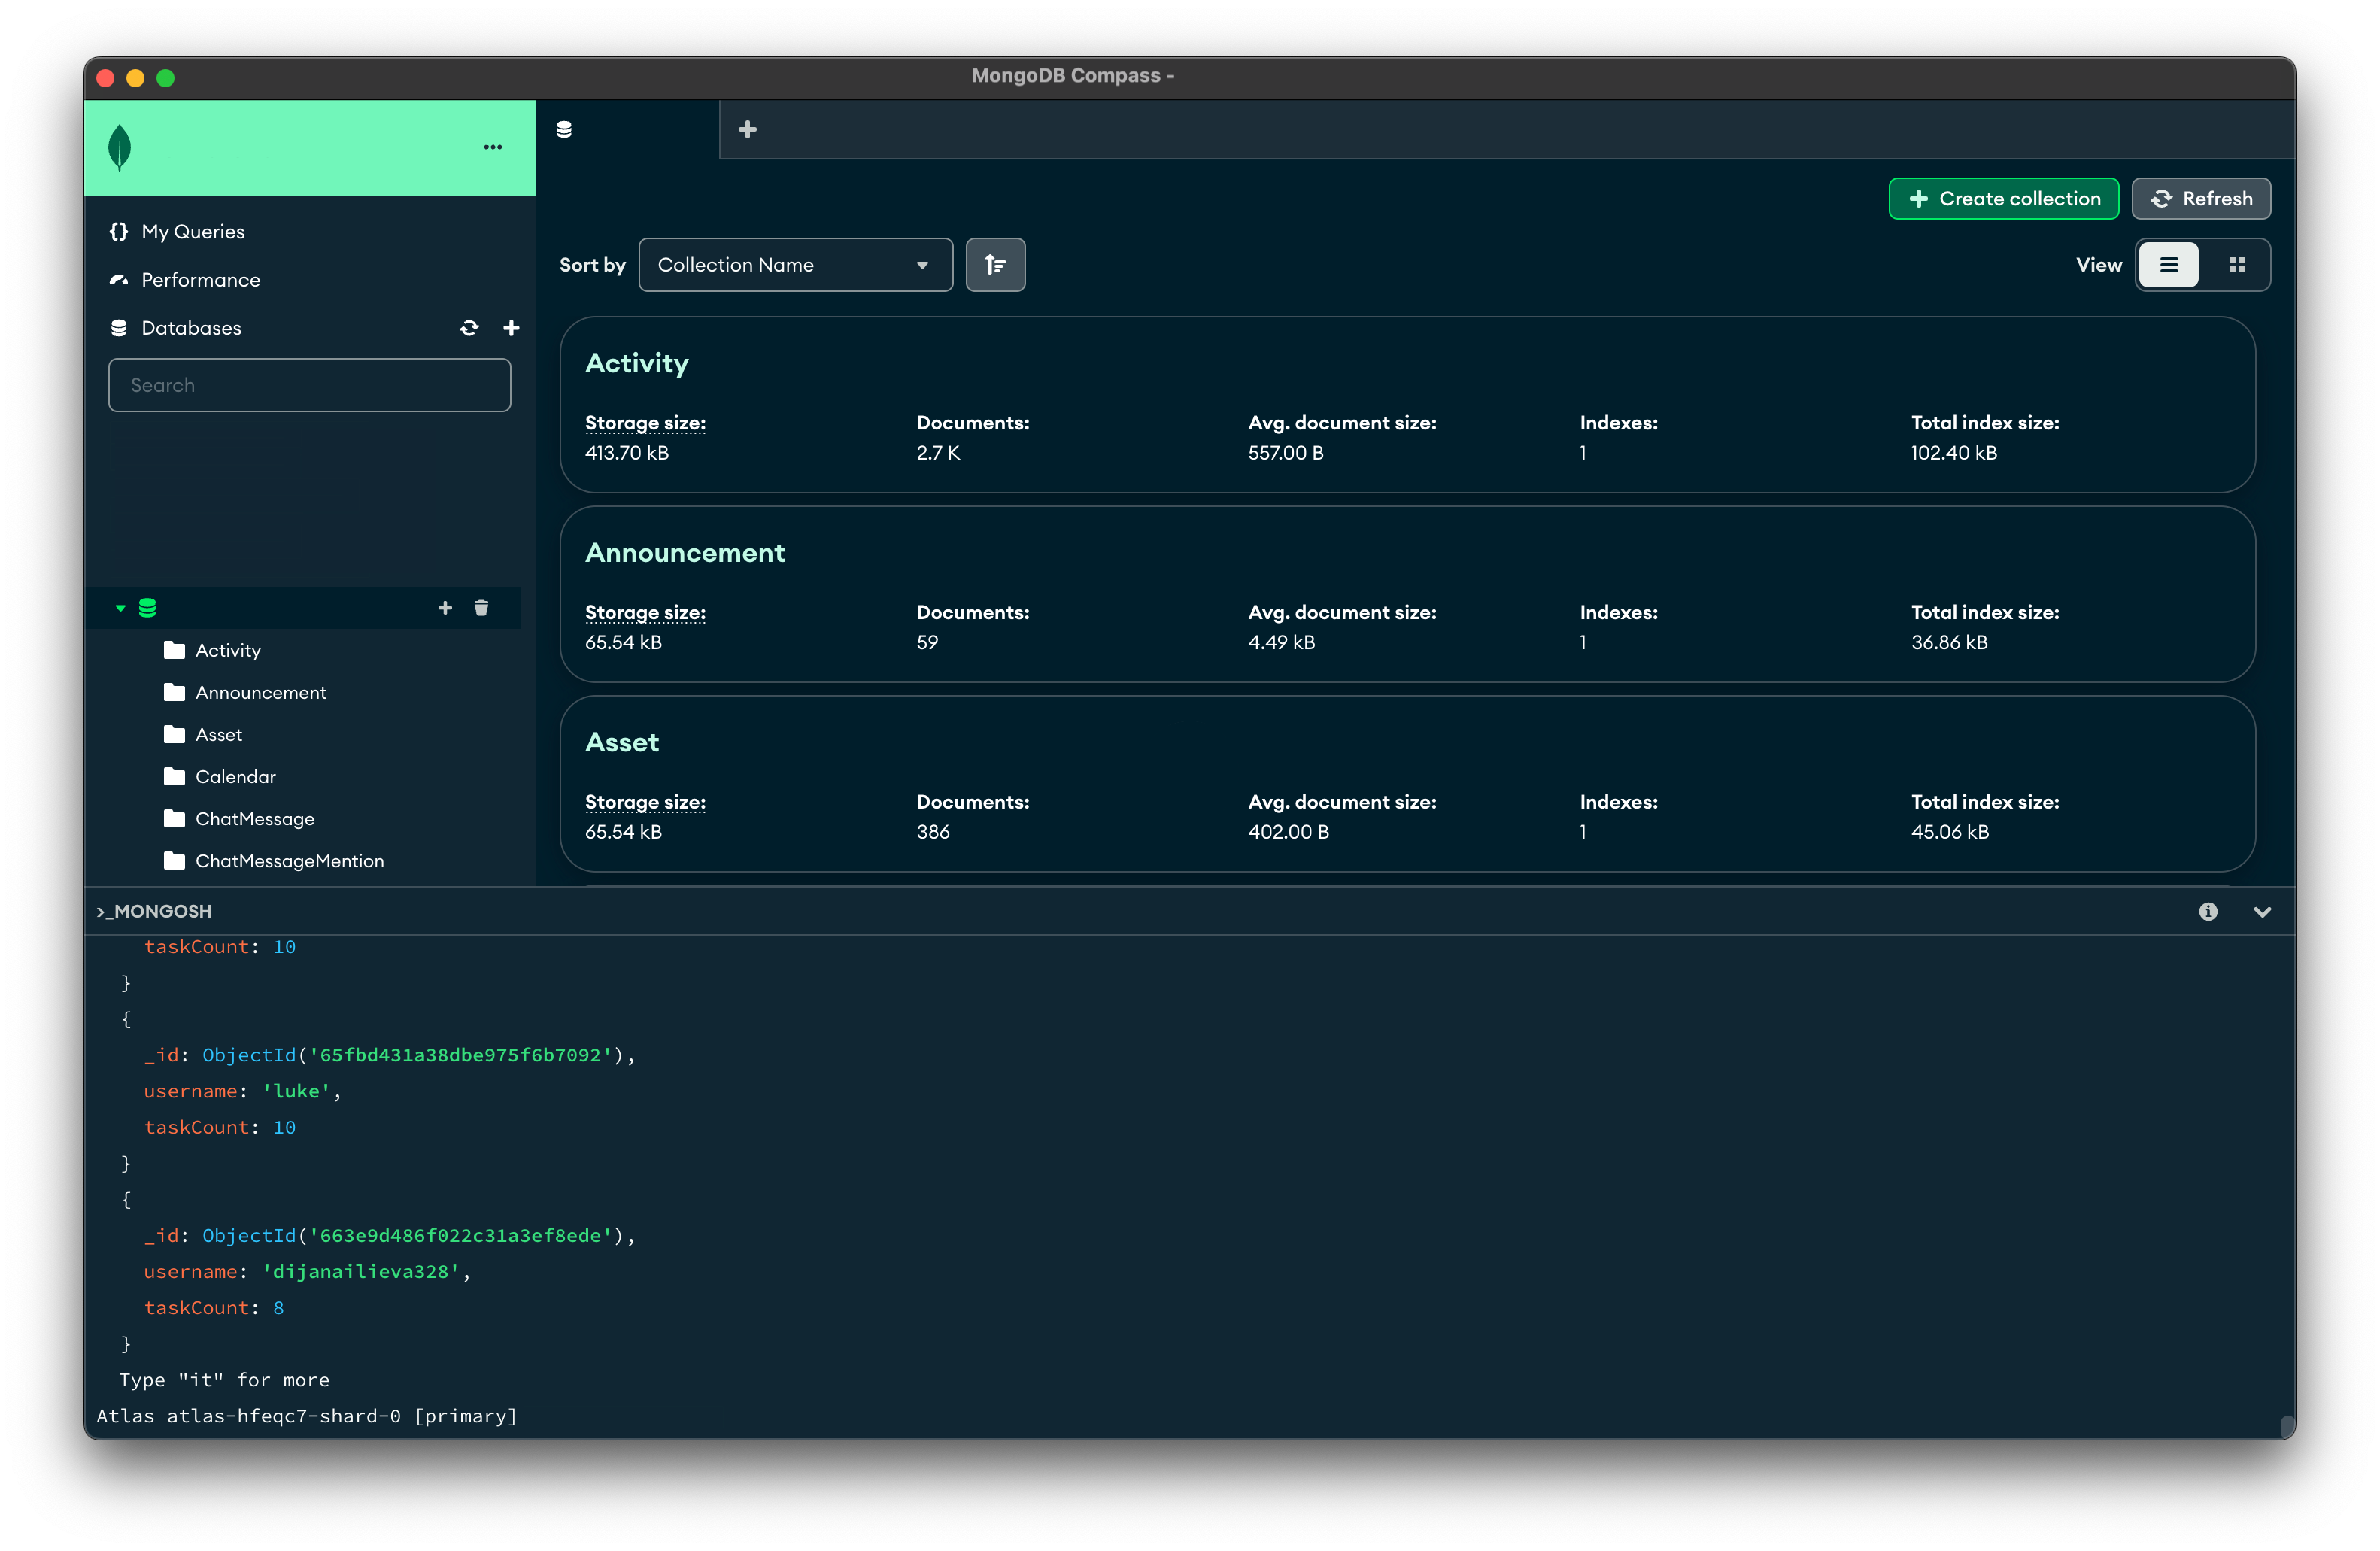Refresh the databases list with circular arrows icon
Screen dimensions: 2380x1551
point(469,328)
